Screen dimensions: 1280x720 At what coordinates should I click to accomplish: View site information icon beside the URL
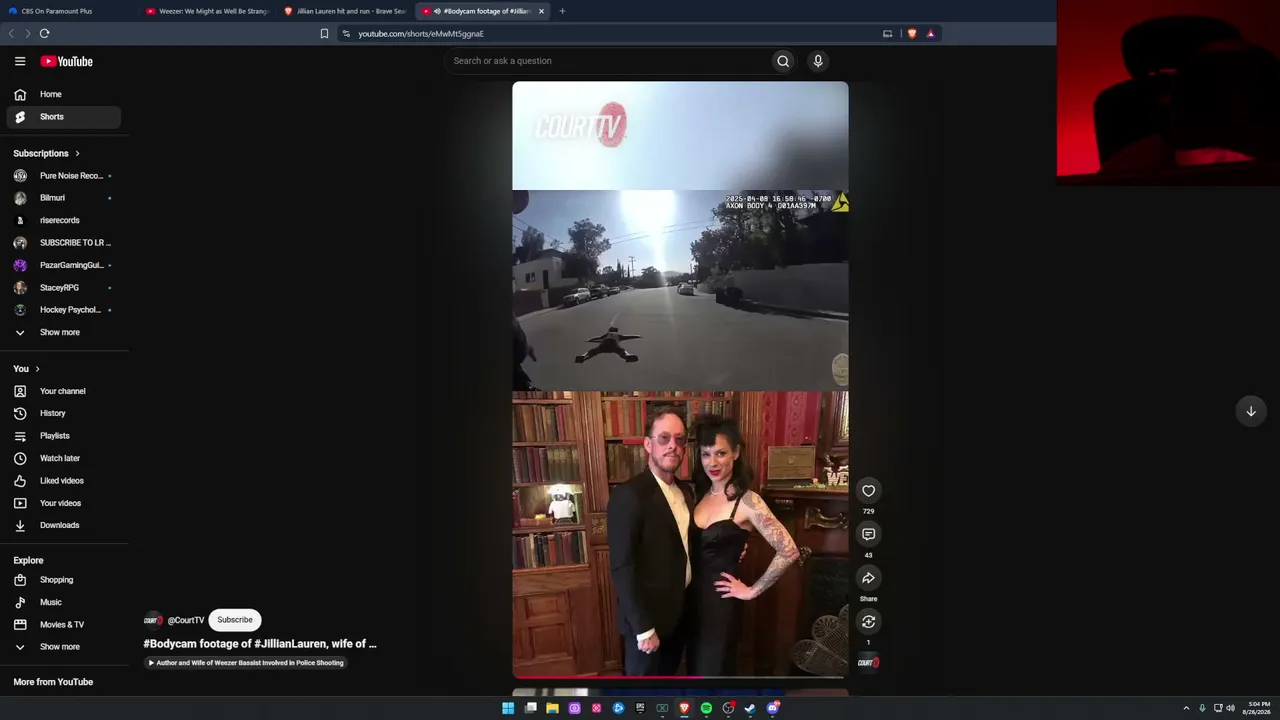(346, 33)
